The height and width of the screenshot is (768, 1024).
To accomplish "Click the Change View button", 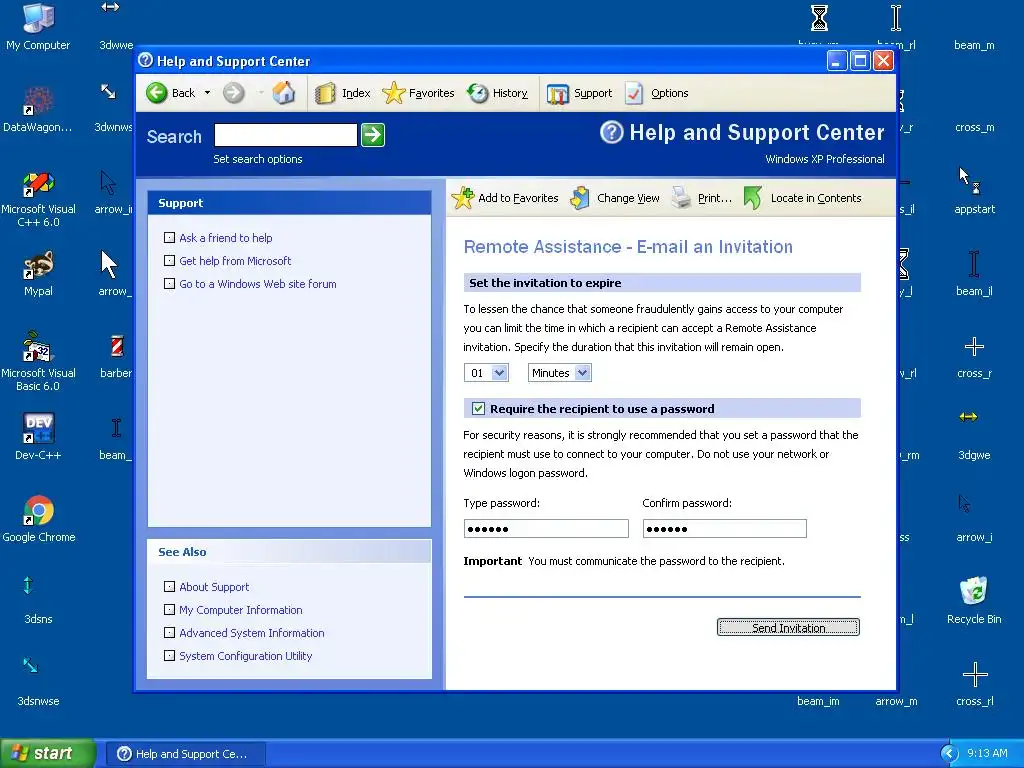I will [x=615, y=198].
